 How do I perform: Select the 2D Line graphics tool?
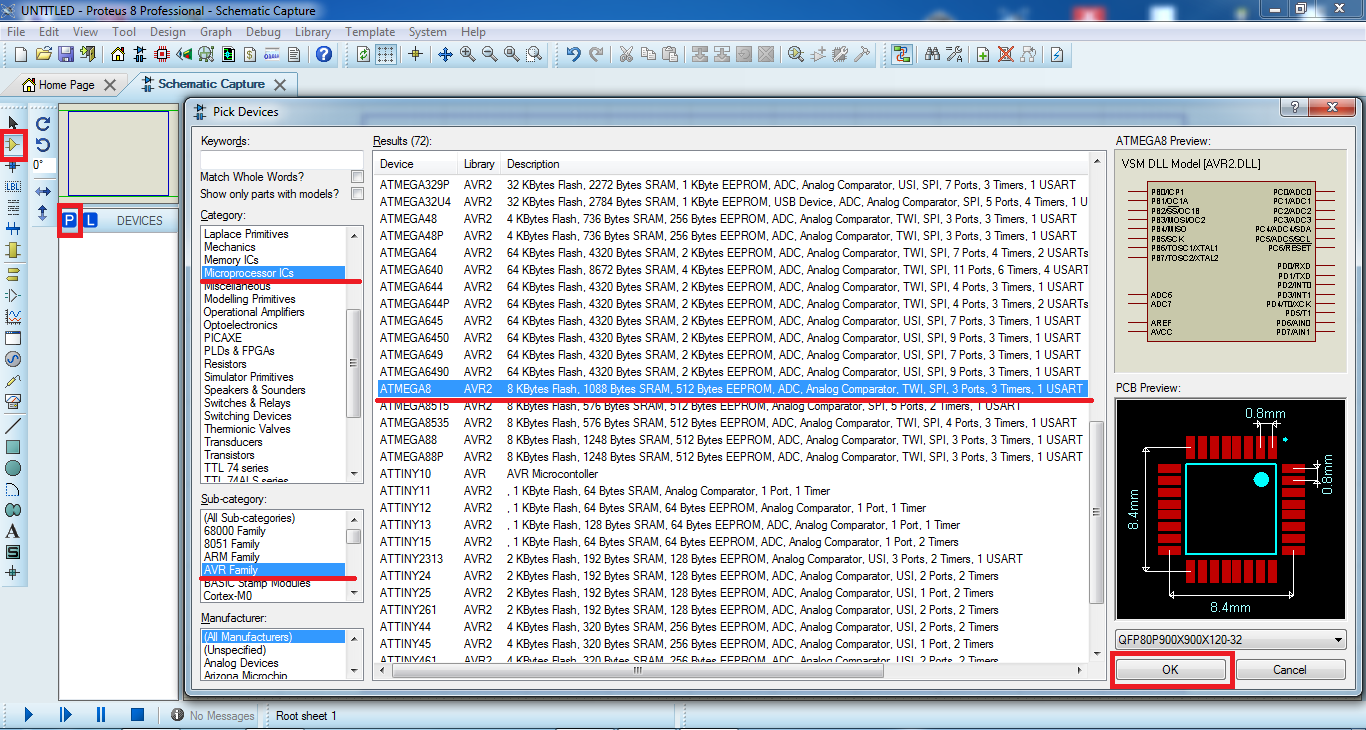pyautogui.click(x=13, y=426)
